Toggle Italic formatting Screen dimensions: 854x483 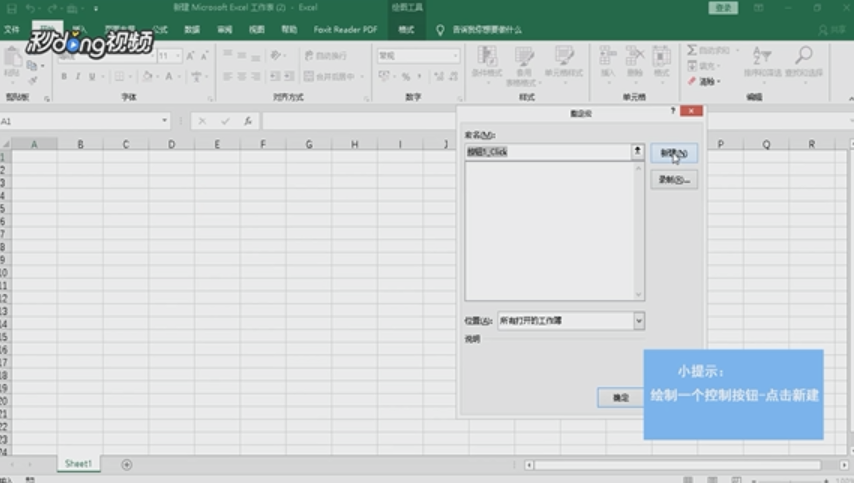coord(78,76)
